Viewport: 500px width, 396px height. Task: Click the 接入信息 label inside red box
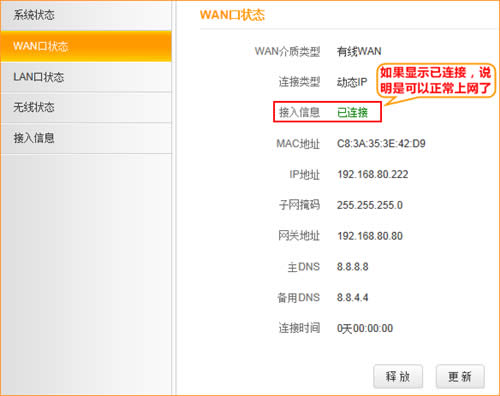[299, 112]
